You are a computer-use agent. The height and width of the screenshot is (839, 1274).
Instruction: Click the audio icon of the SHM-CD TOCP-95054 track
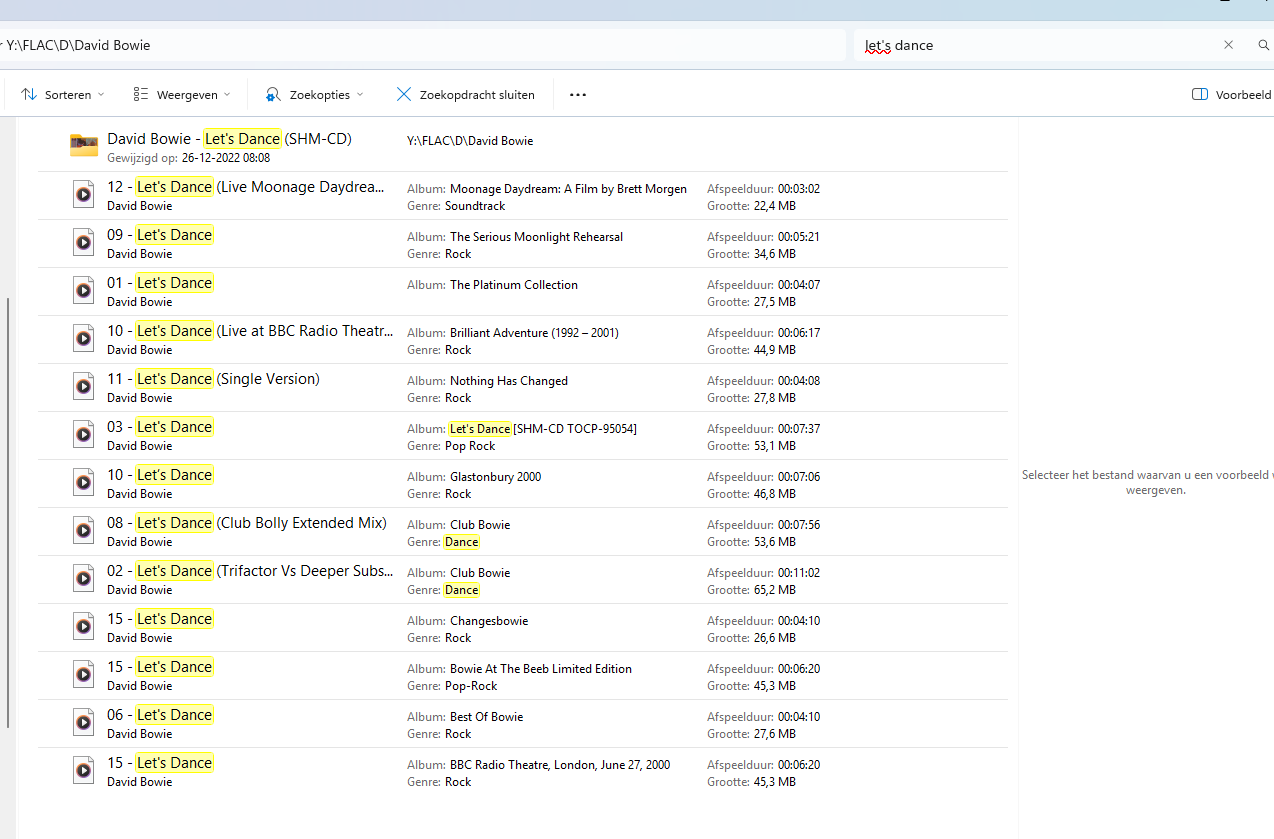[84, 435]
